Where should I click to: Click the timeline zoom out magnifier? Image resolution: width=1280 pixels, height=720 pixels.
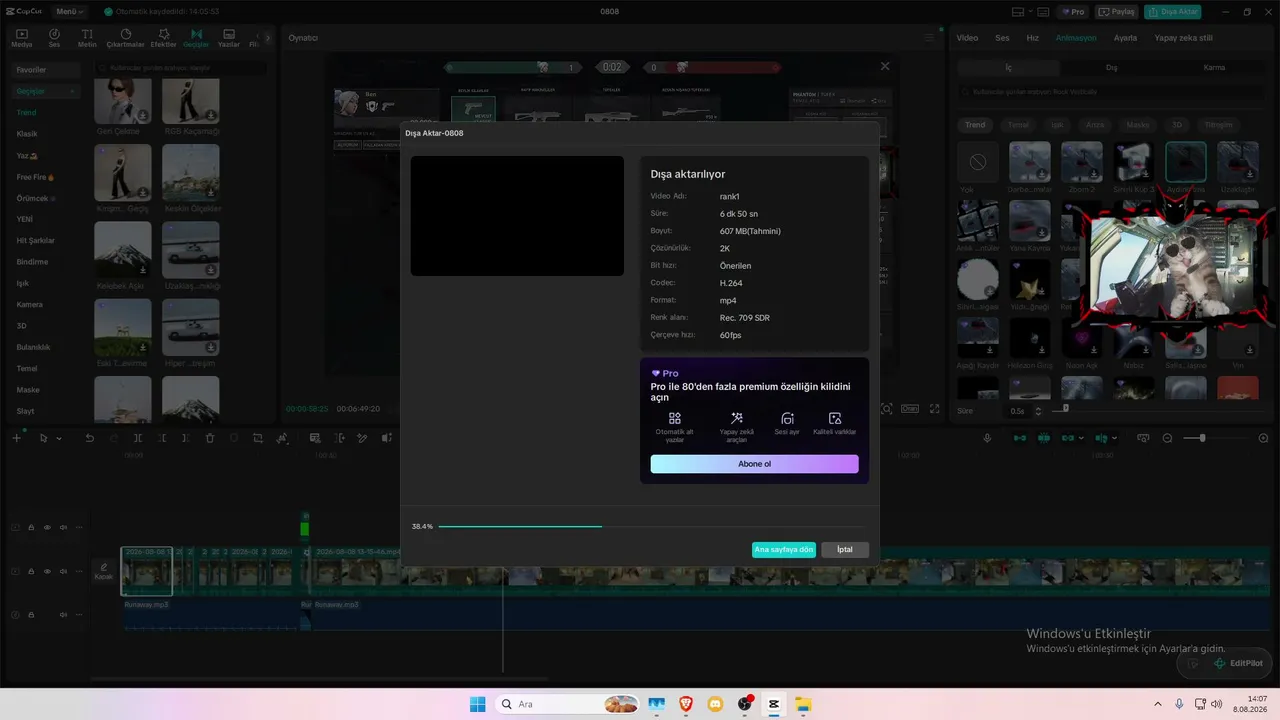point(1167,438)
